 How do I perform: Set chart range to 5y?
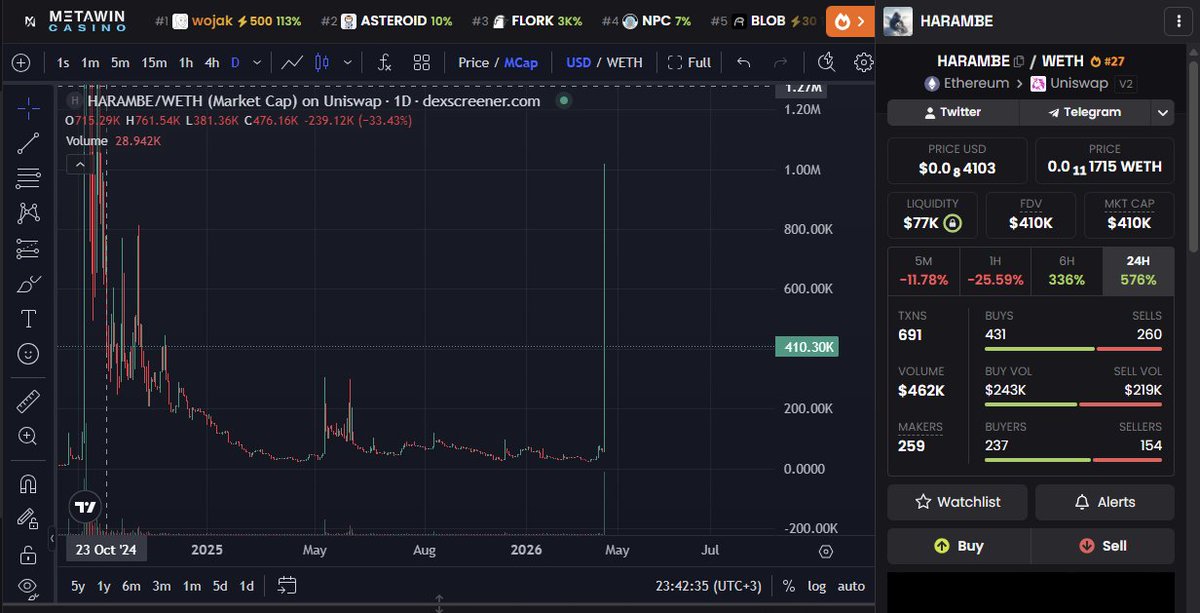(x=78, y=586)
